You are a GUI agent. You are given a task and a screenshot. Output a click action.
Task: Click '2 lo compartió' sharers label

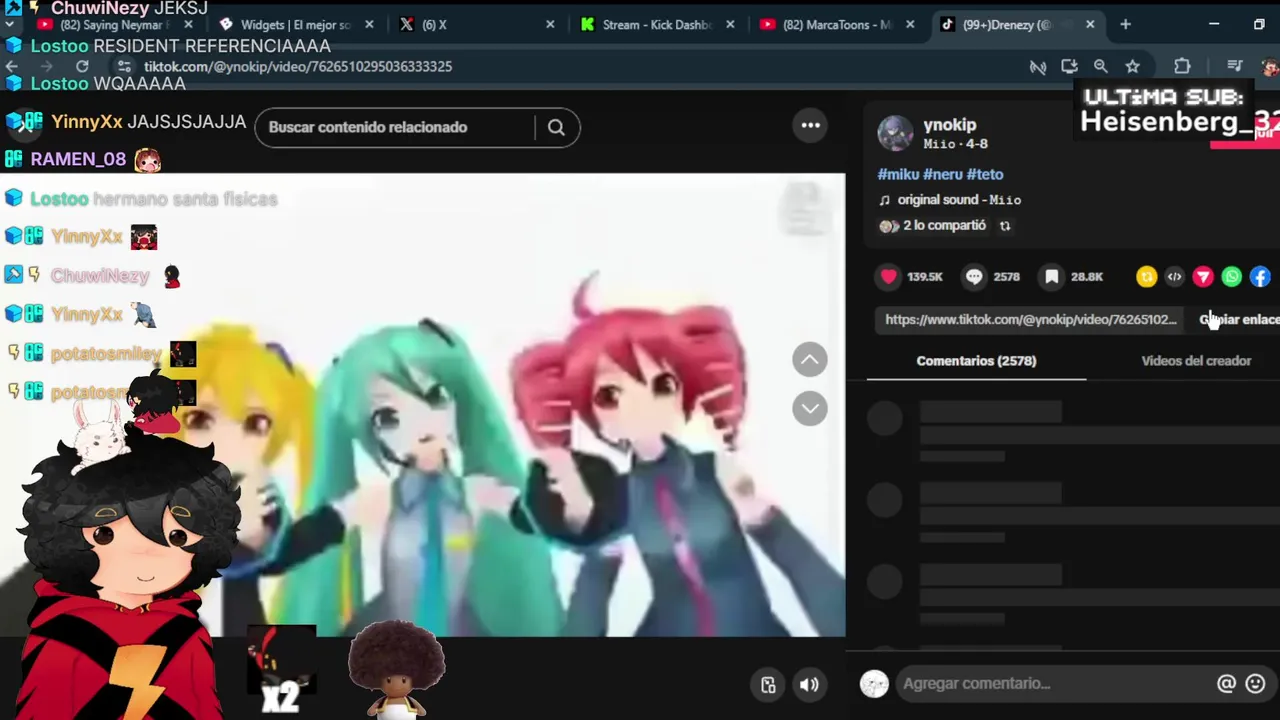[944, 226]
